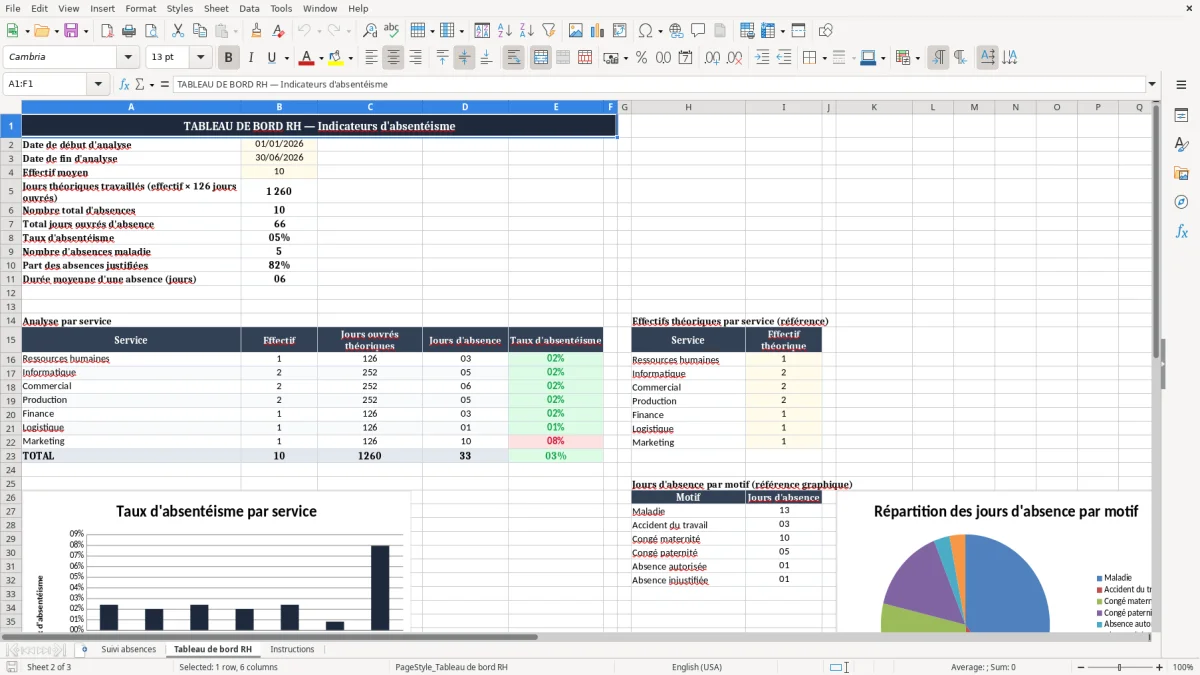Screen dimensions: 1200x675
Task: Click the Print icon
Action: (128, 31)
